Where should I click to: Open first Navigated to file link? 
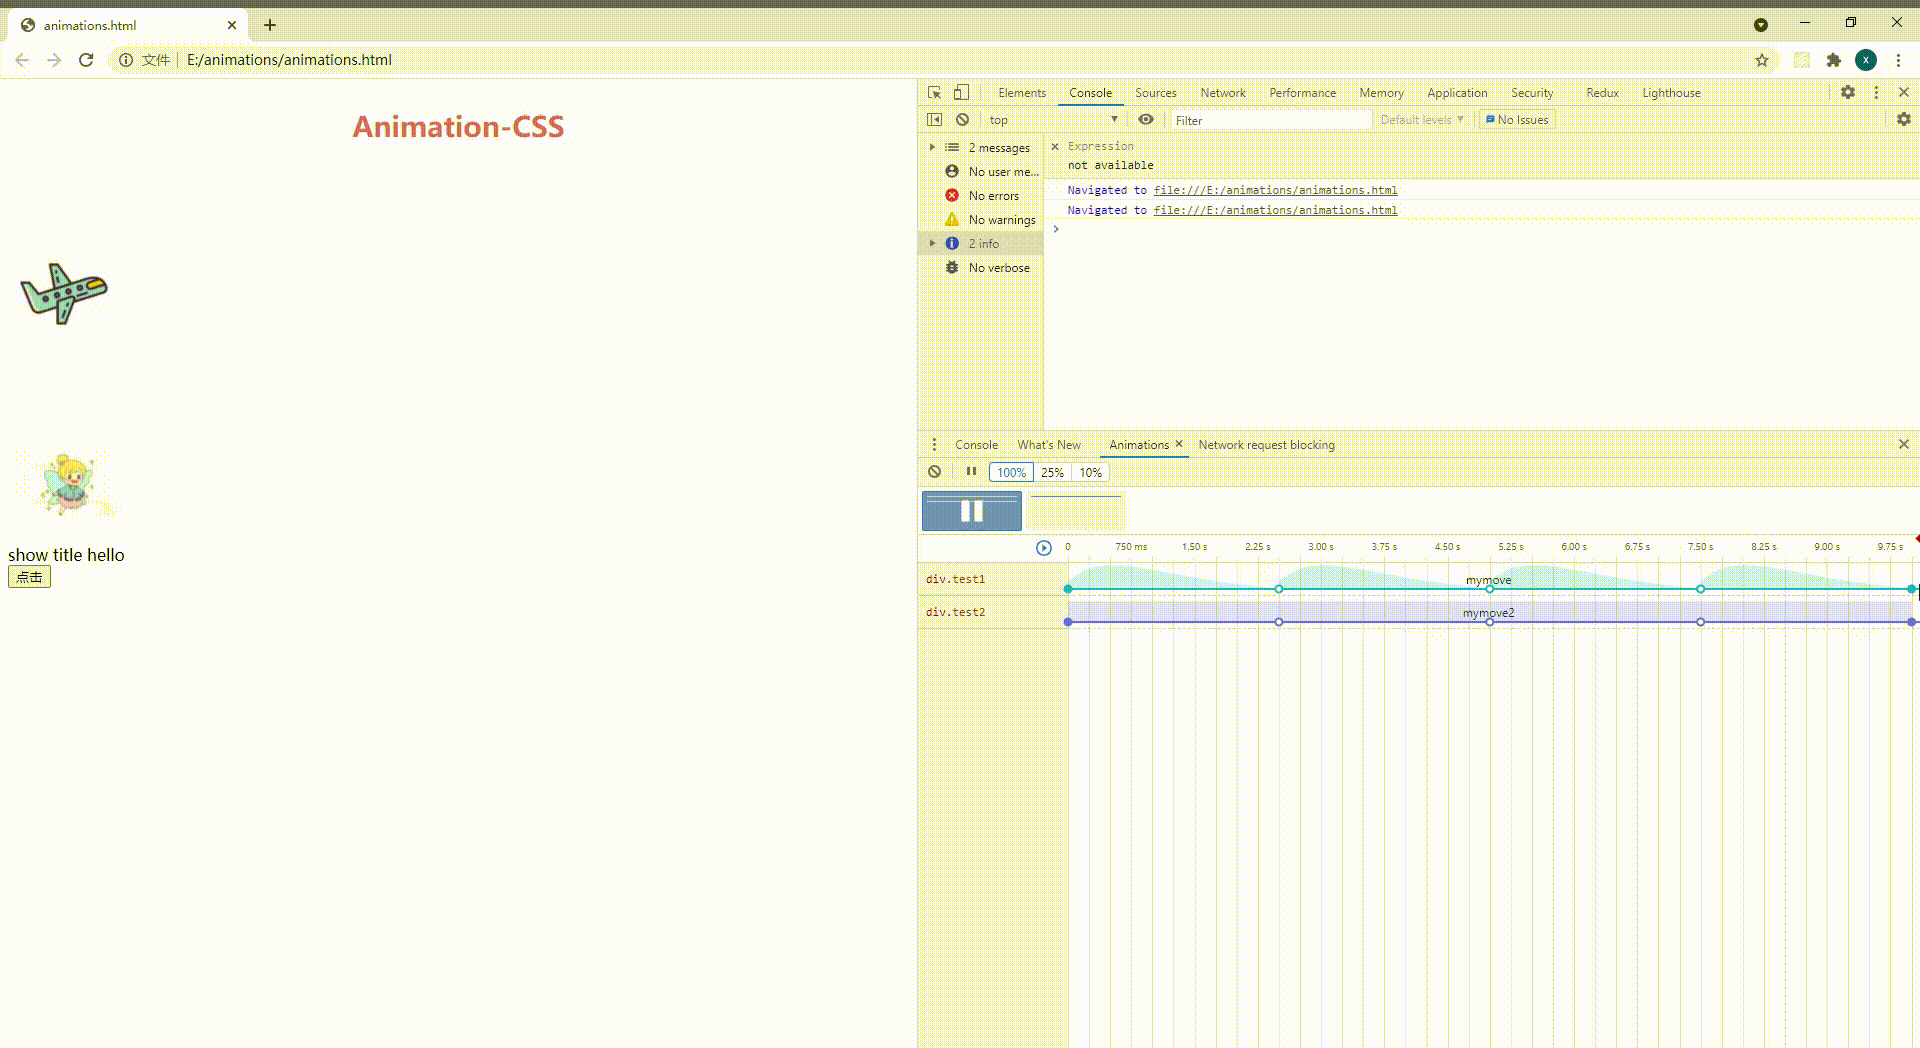1275,190
